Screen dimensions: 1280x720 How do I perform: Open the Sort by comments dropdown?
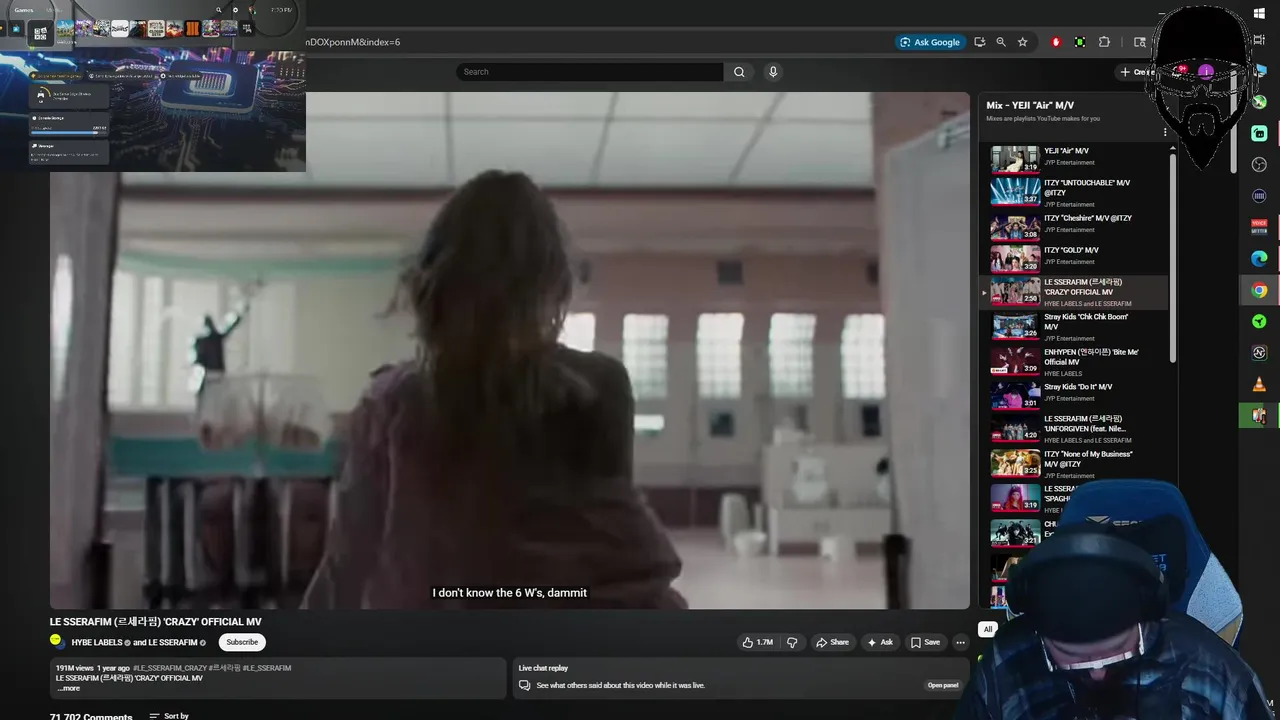[169, 716]
